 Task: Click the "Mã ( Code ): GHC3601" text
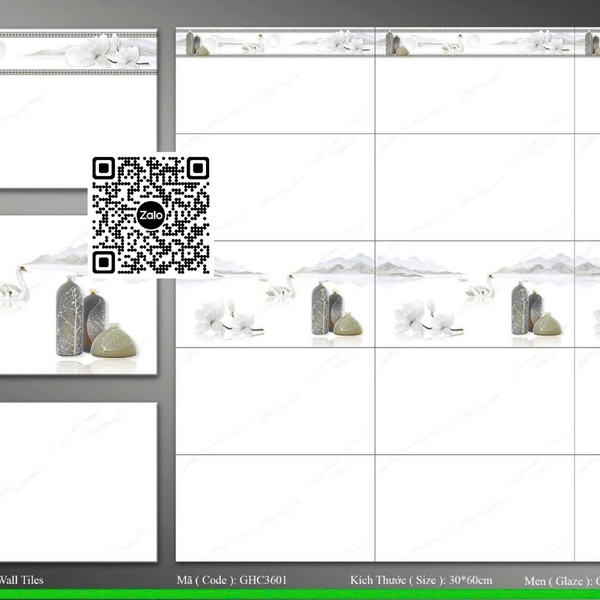(x=231, y=580)
